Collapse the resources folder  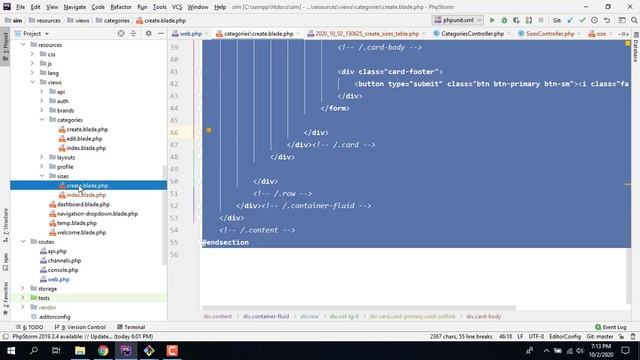pos(23,44)
